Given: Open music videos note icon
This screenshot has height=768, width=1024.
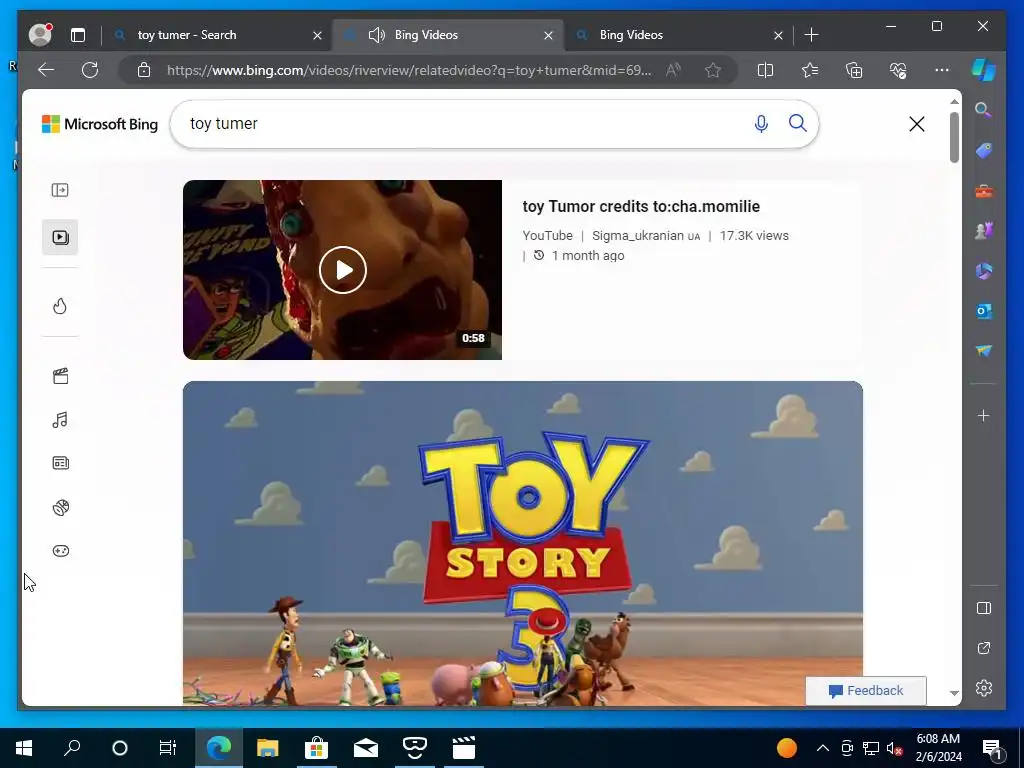Looking at the screenshot, I should pyautogui.click(x=60, y=420).
